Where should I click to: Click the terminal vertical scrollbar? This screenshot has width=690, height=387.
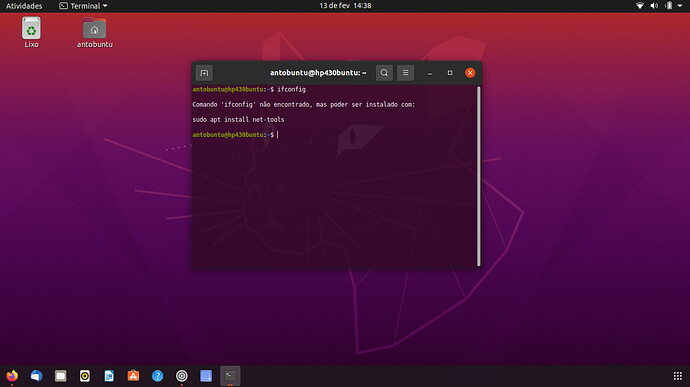479,176
